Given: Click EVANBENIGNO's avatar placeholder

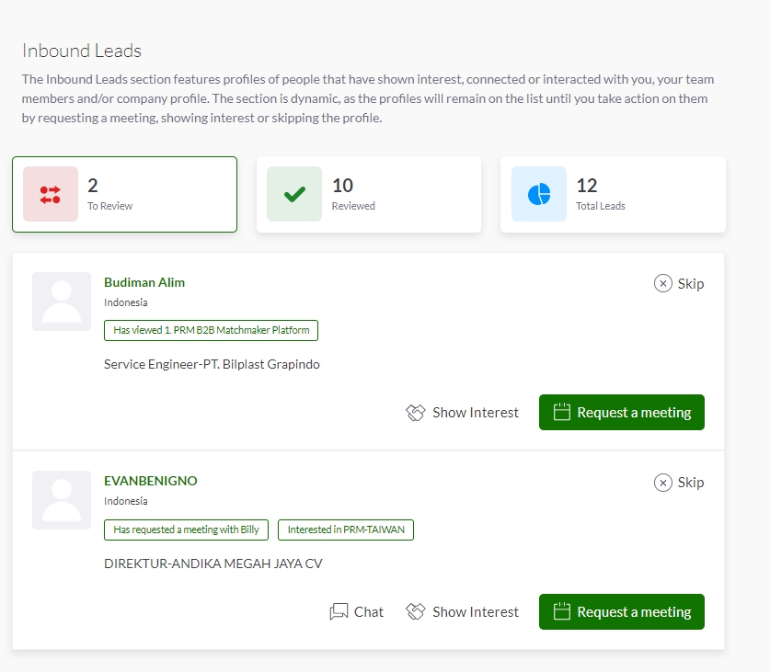Looking at the screenshot, I should pos(61,500).
